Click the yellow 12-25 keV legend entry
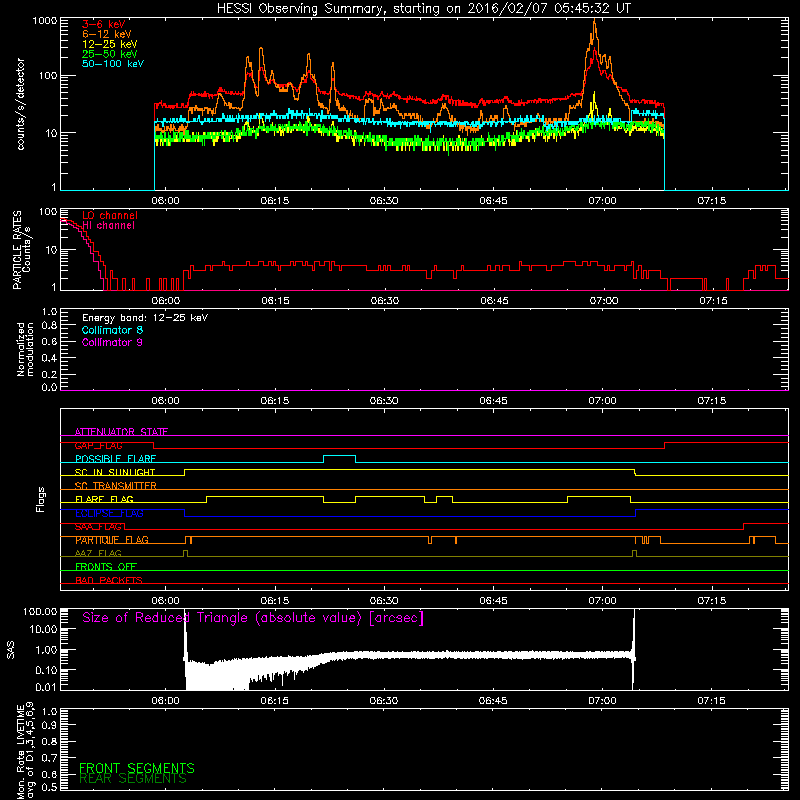800x800 pixels. click(110, 44)
